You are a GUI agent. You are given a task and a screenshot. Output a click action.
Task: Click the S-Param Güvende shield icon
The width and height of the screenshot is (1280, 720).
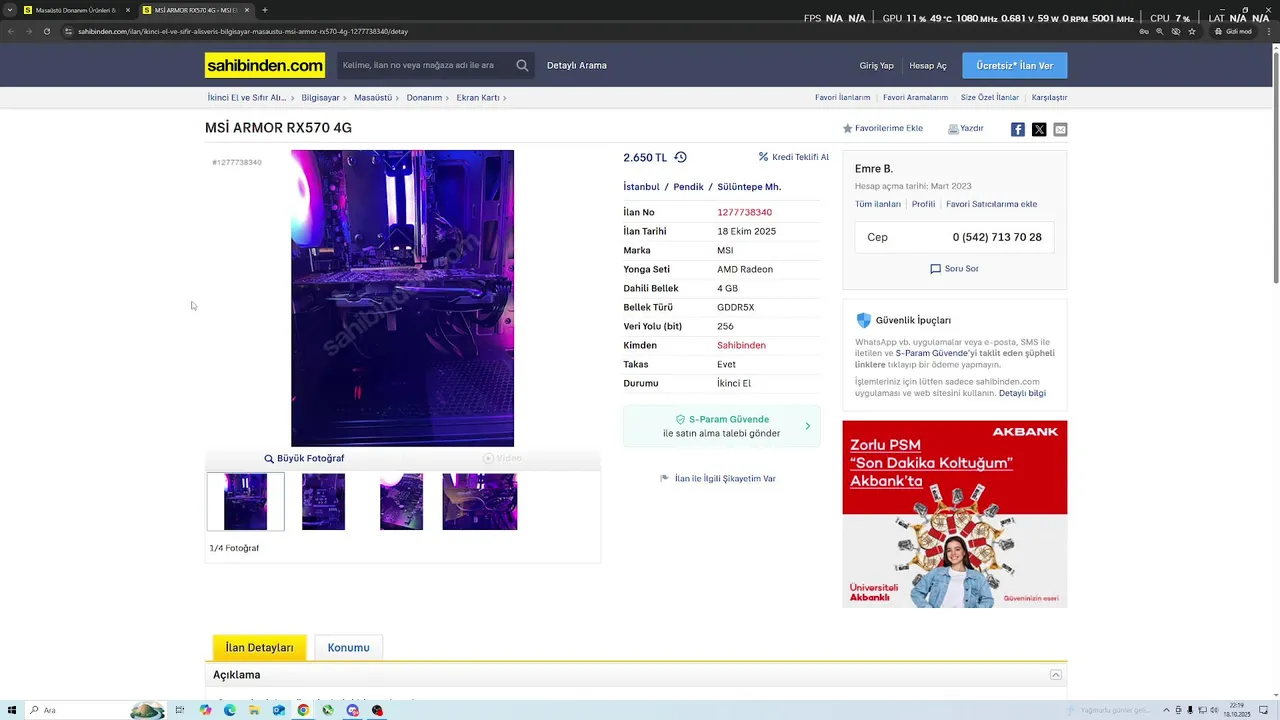680,420
